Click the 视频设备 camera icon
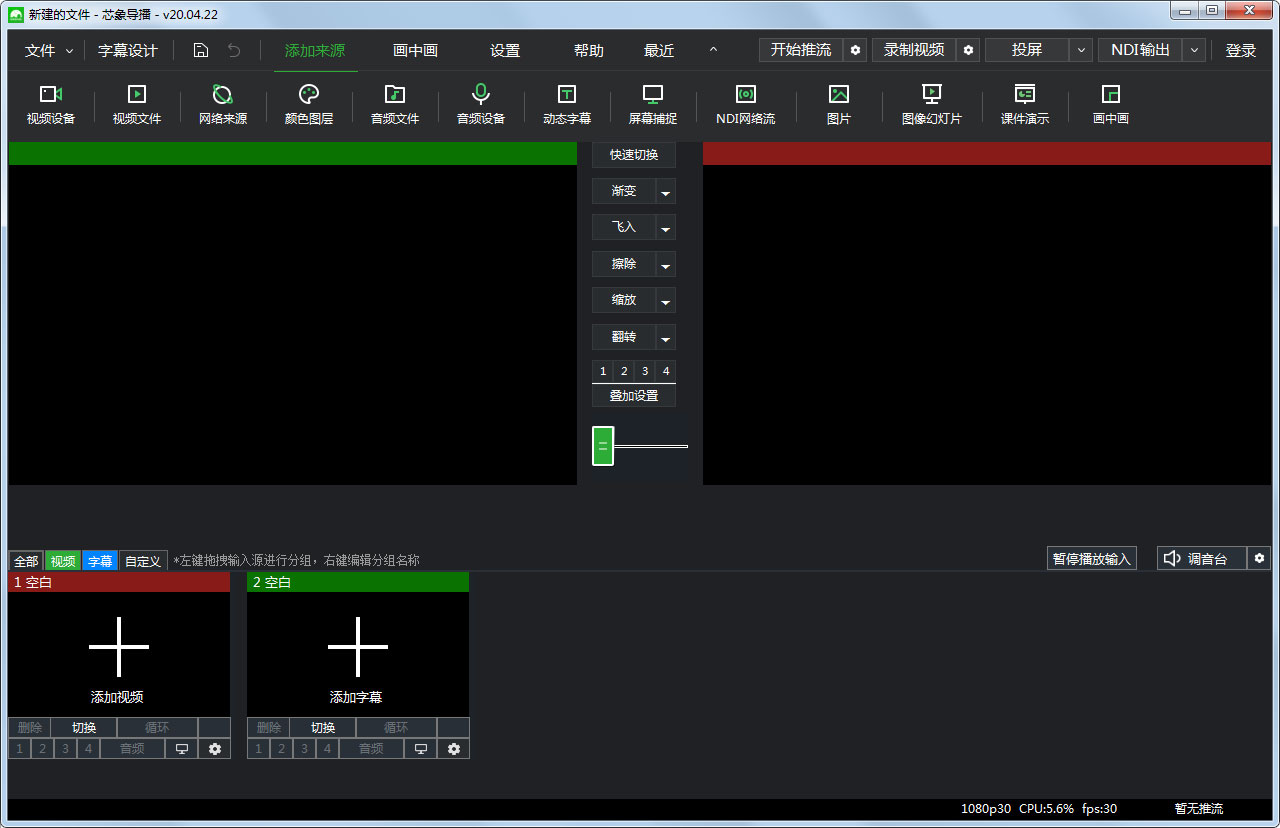The width and height of the screenshot is (1280, 828). pyautogui.click(x=51, y=95)
